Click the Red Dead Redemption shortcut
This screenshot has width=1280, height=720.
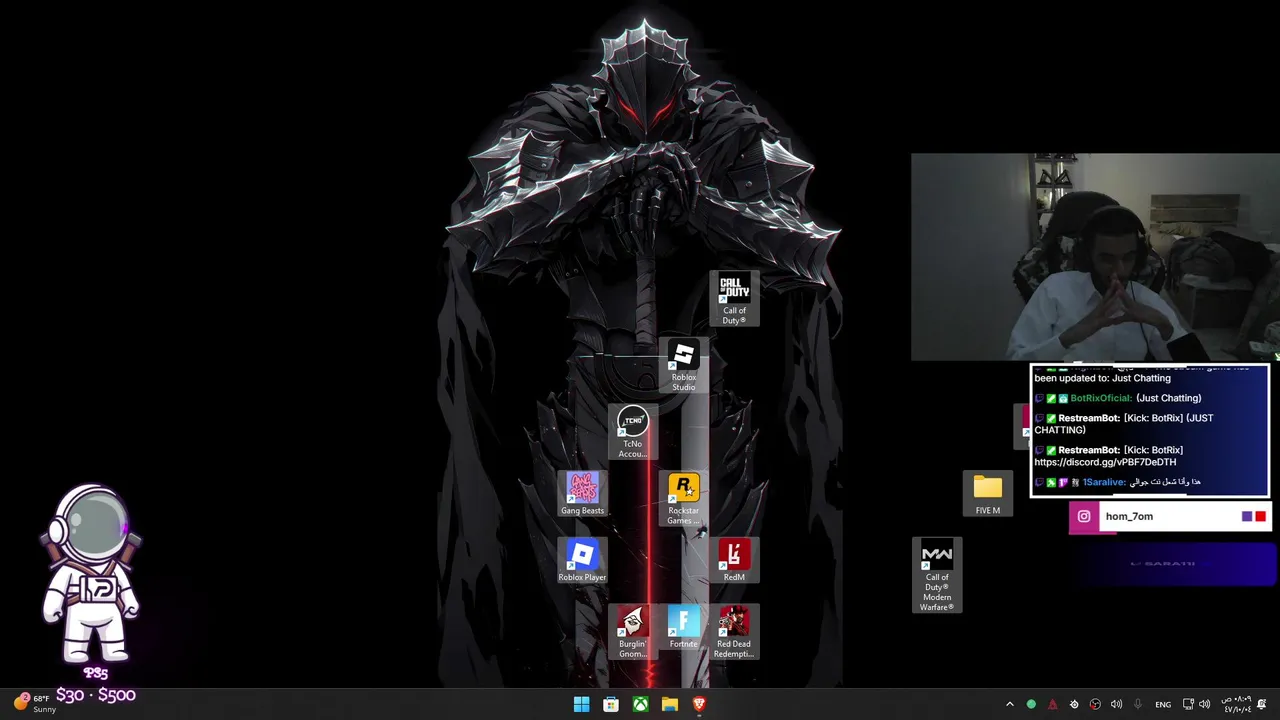pos(734,633)
